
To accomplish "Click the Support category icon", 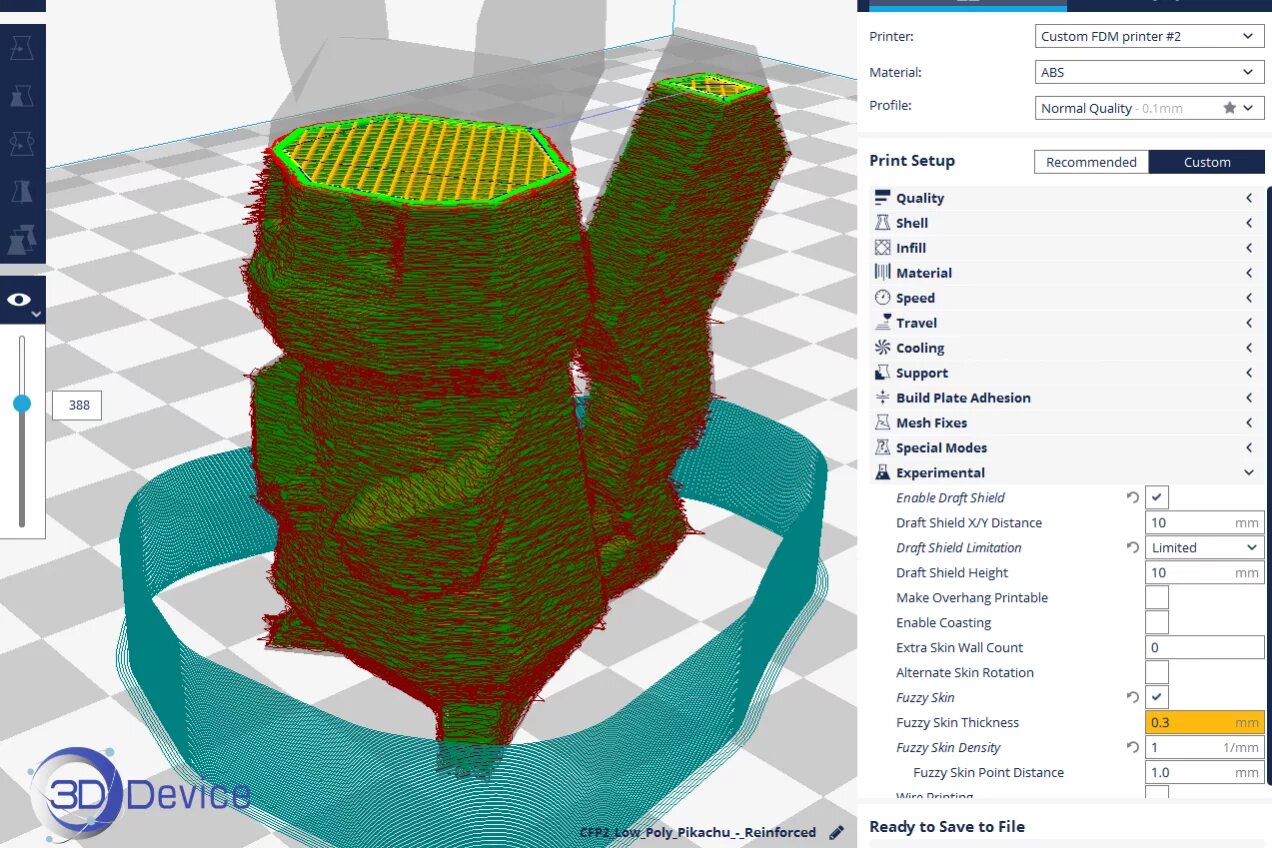I will coord(882,373).
